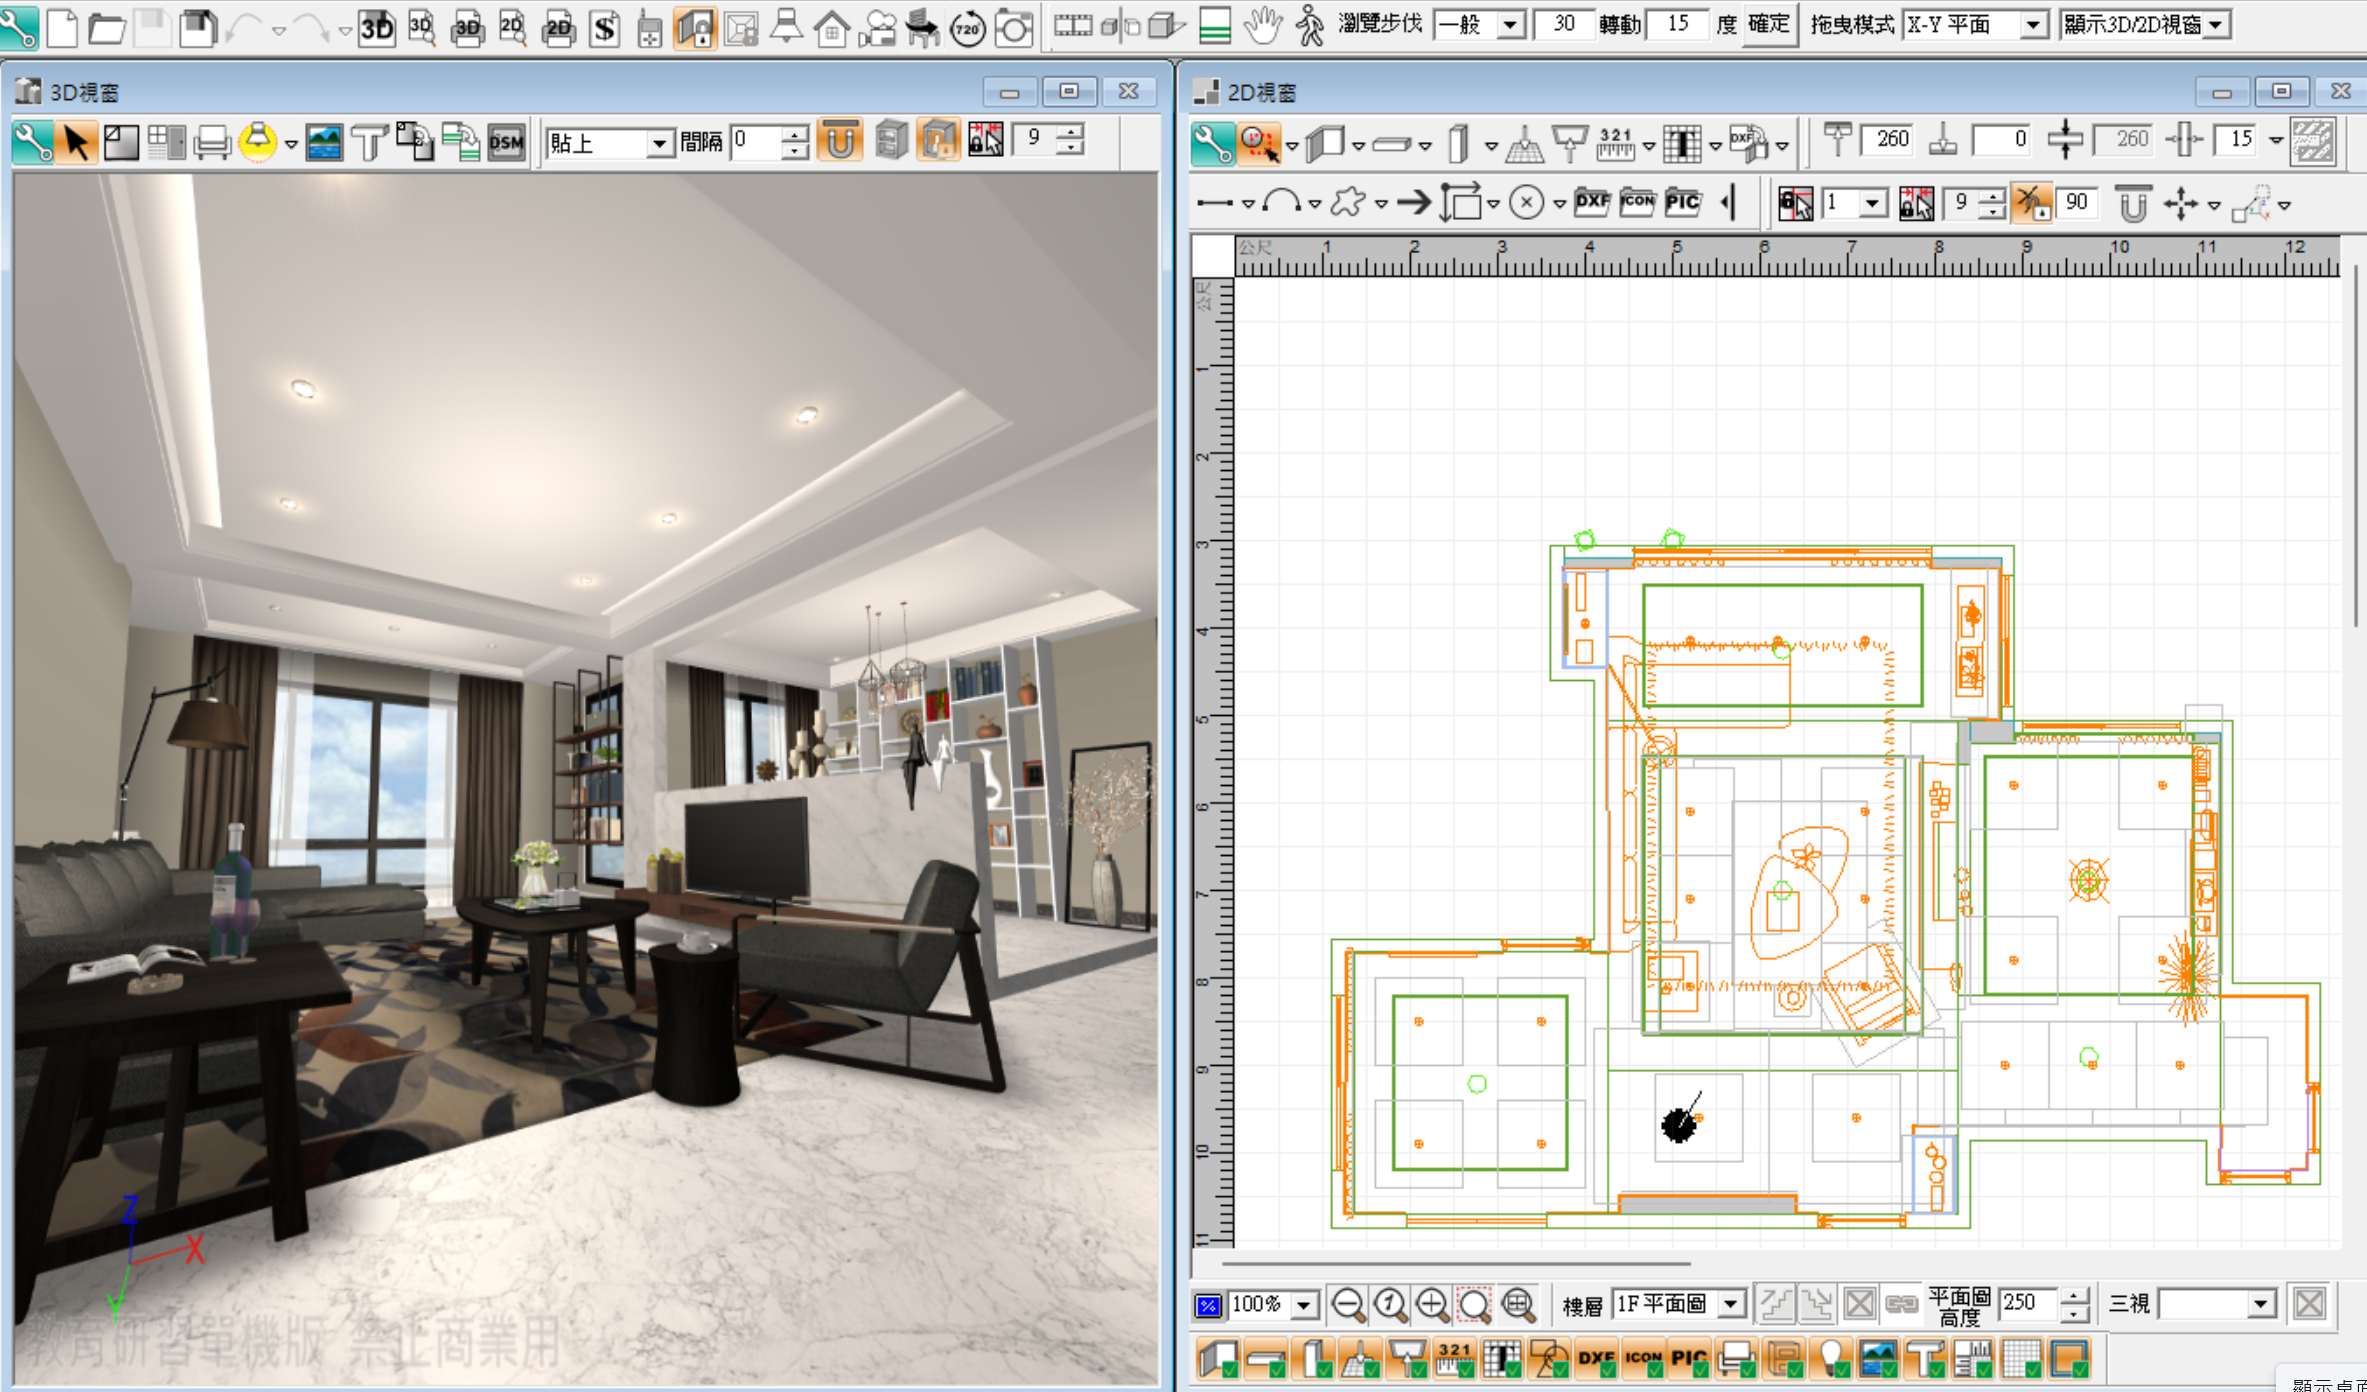The width and height of the screenshot is (2367, 1392).
Task: Select the arrow pointer tool in 3D window
Action: point(76,142)
